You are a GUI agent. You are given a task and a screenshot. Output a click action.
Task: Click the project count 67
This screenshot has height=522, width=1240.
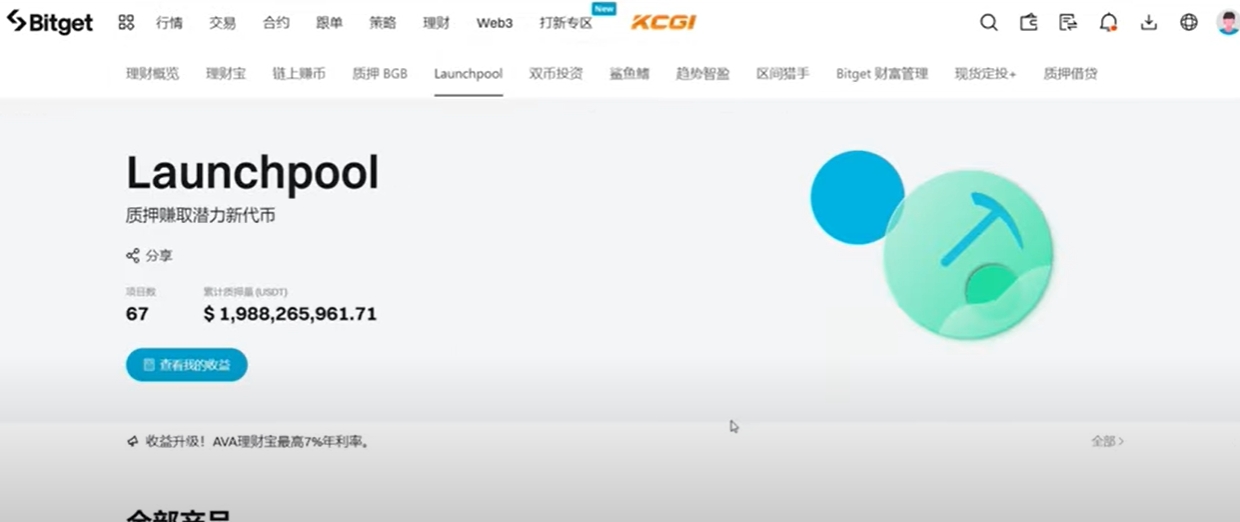(x=137, y=314)
